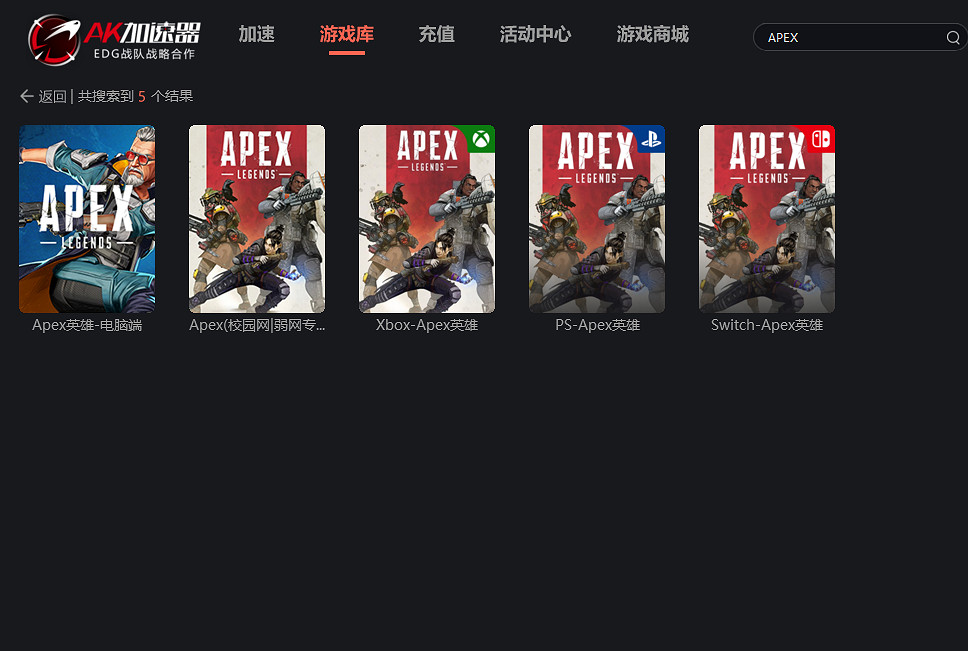Click the Apex英雄-电脑端 cover thumbnail
This screenshot has height=651, width=968.
(86, 219)
